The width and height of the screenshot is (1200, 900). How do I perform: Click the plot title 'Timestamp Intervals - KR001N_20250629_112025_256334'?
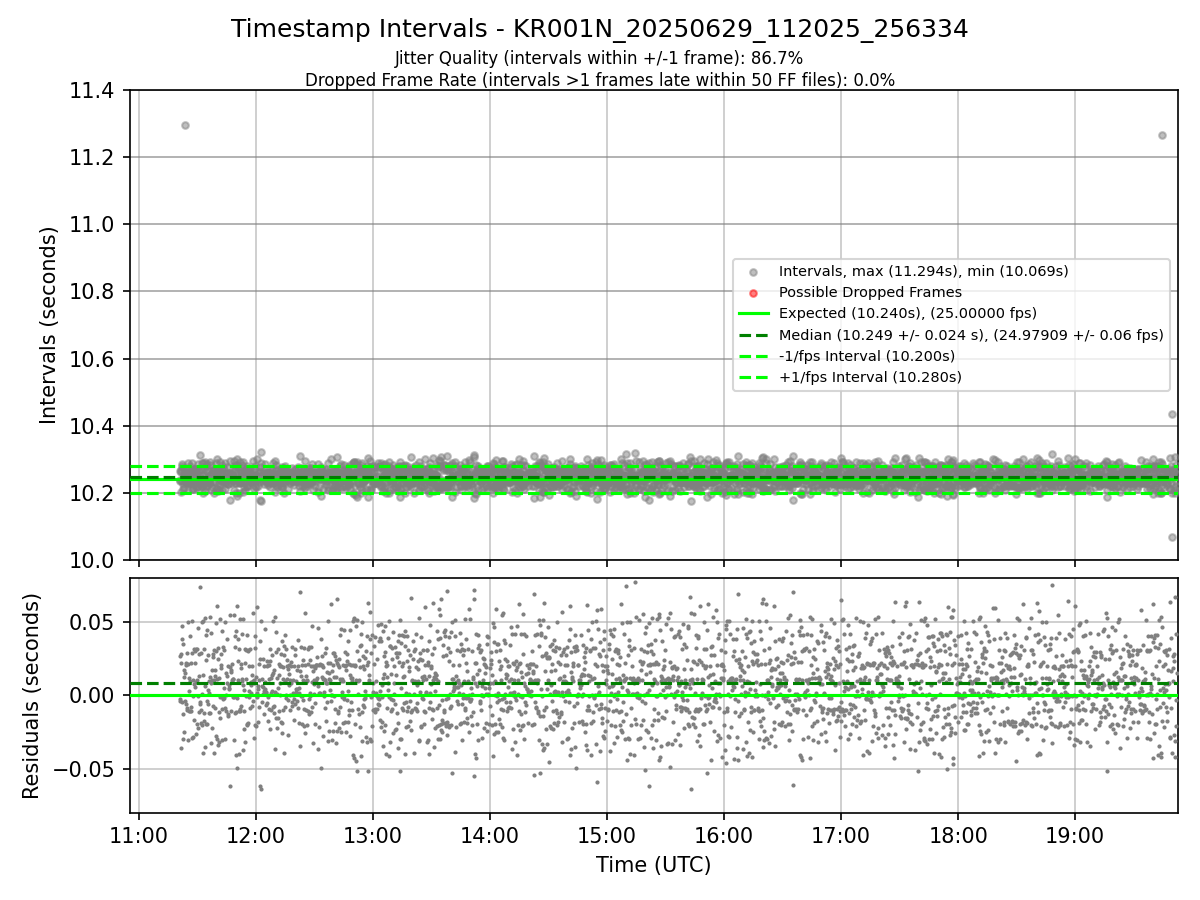(x=599, y=29)
